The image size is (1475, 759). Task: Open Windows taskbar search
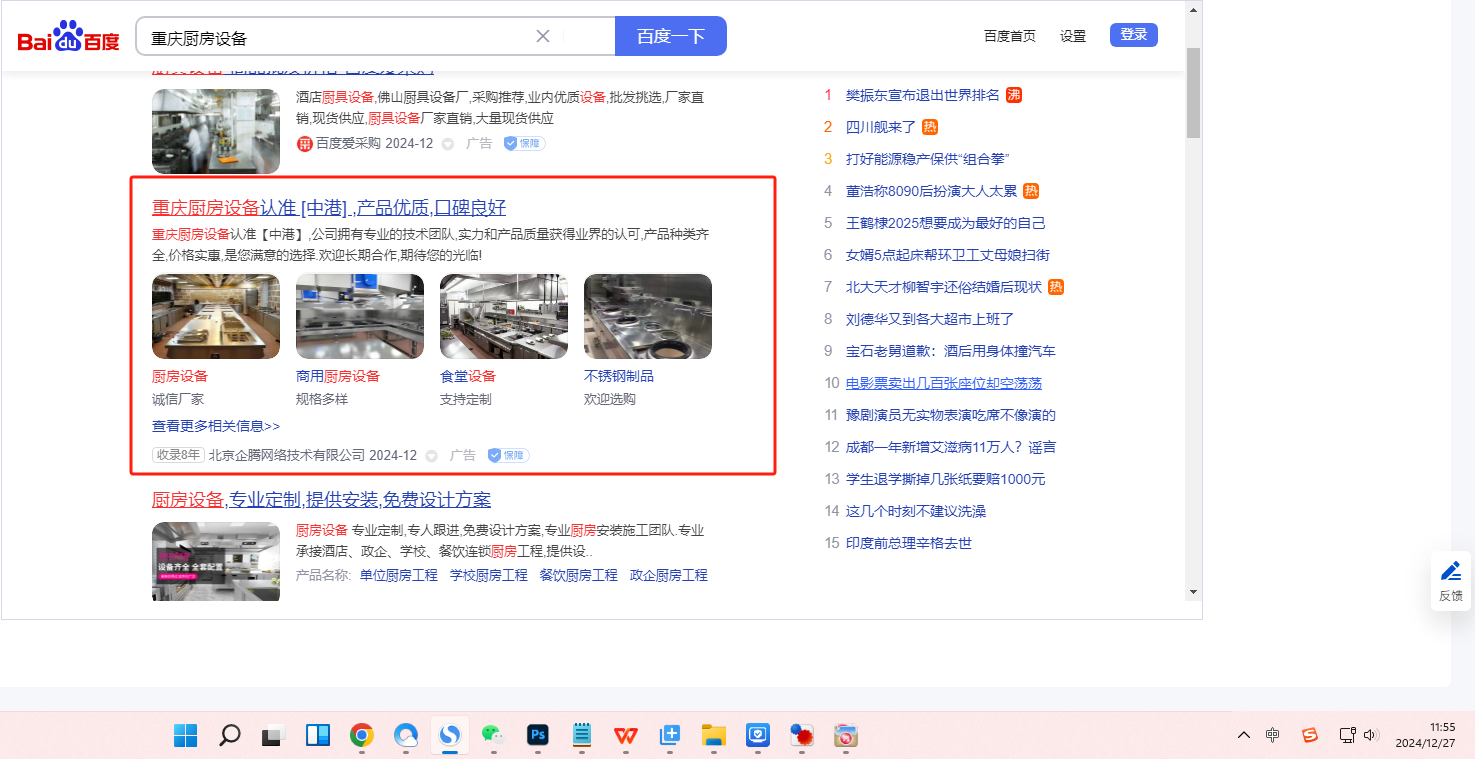[x=229, y=736]
